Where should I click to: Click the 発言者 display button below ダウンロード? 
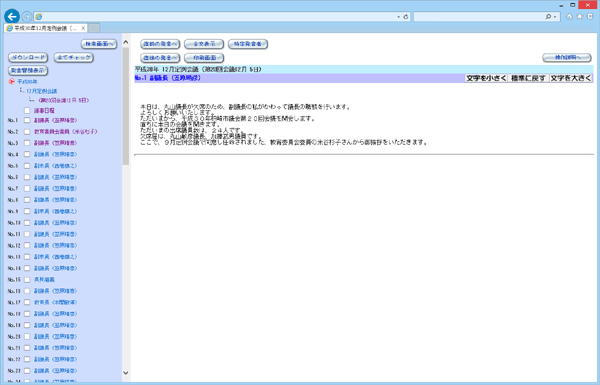[28, 70]
